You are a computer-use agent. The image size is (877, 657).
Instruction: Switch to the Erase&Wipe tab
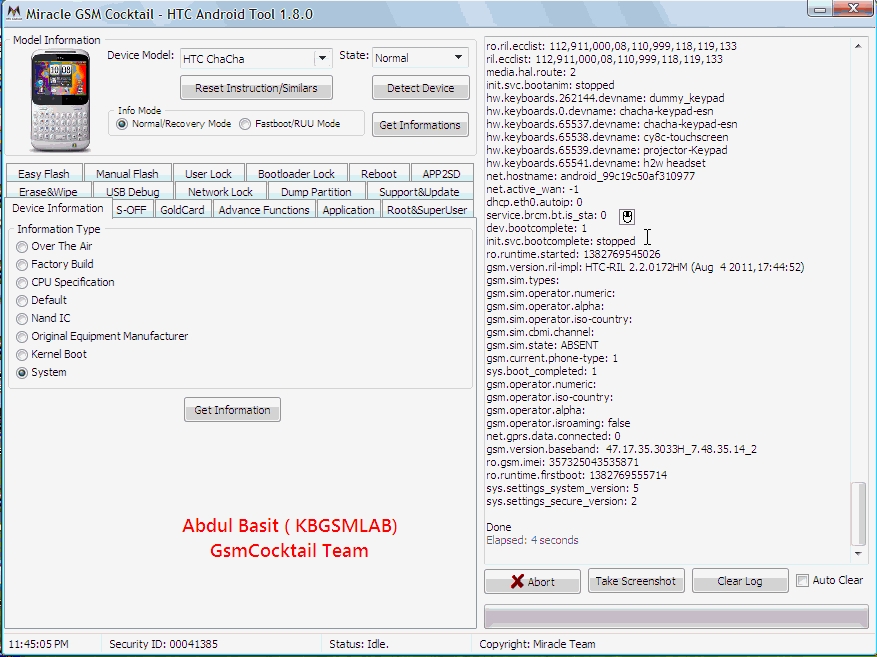tap(48, 192)
